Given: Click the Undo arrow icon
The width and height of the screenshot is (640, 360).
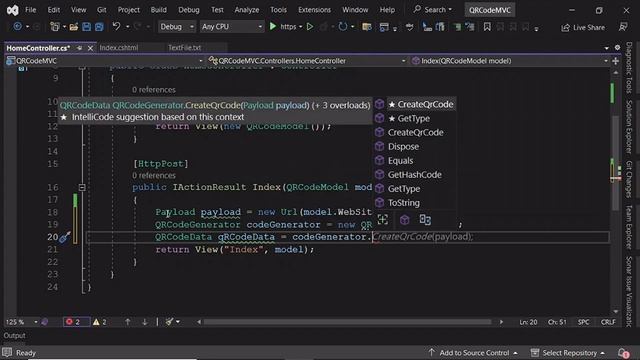Looking at the screenshot, I should click(116, 27).
